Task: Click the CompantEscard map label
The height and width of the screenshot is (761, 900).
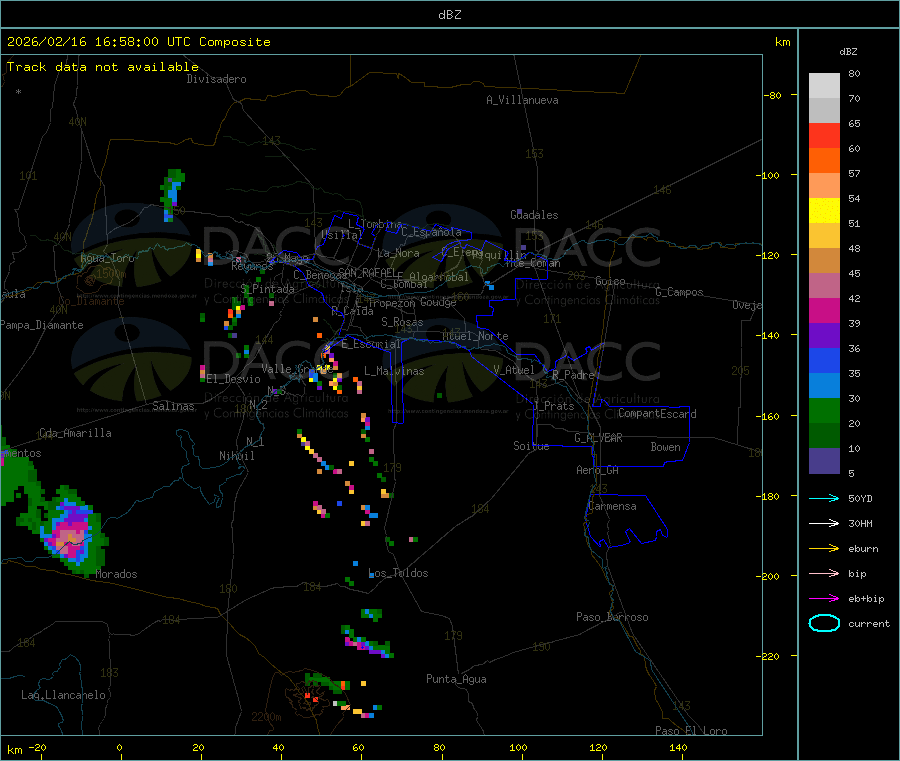Action: (658, 414)
